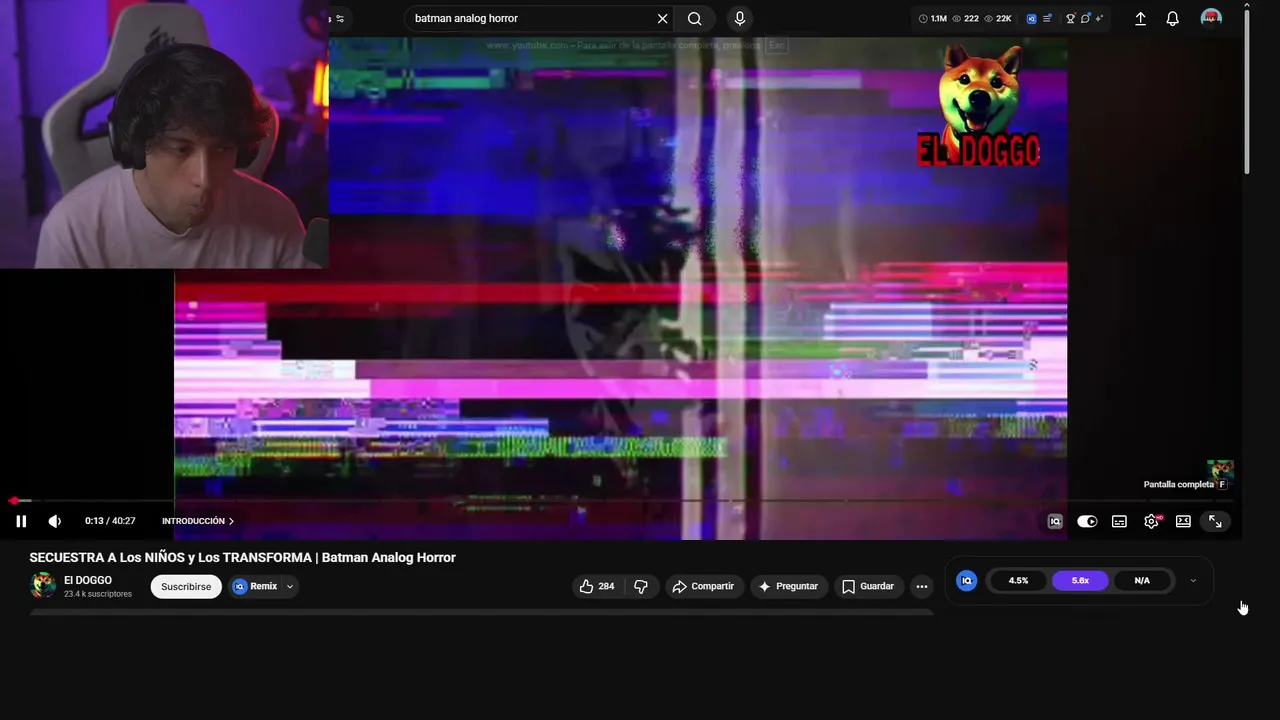Viewport: 1280px width, 720px height.
Task: Expand the Remix dropdown arrow
Action: pyautogui.click(x=290, y=586)
